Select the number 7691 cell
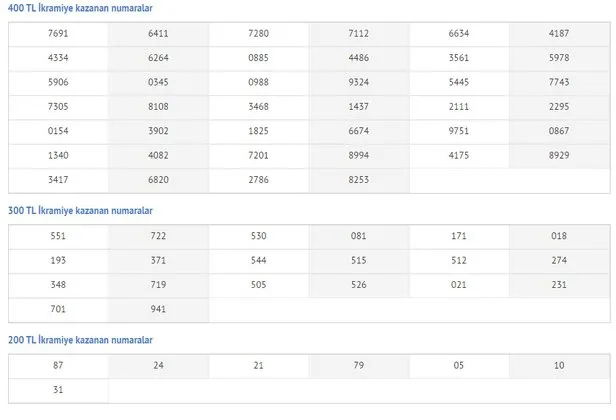Screen dimensions: 616x420 click(58, 33)
